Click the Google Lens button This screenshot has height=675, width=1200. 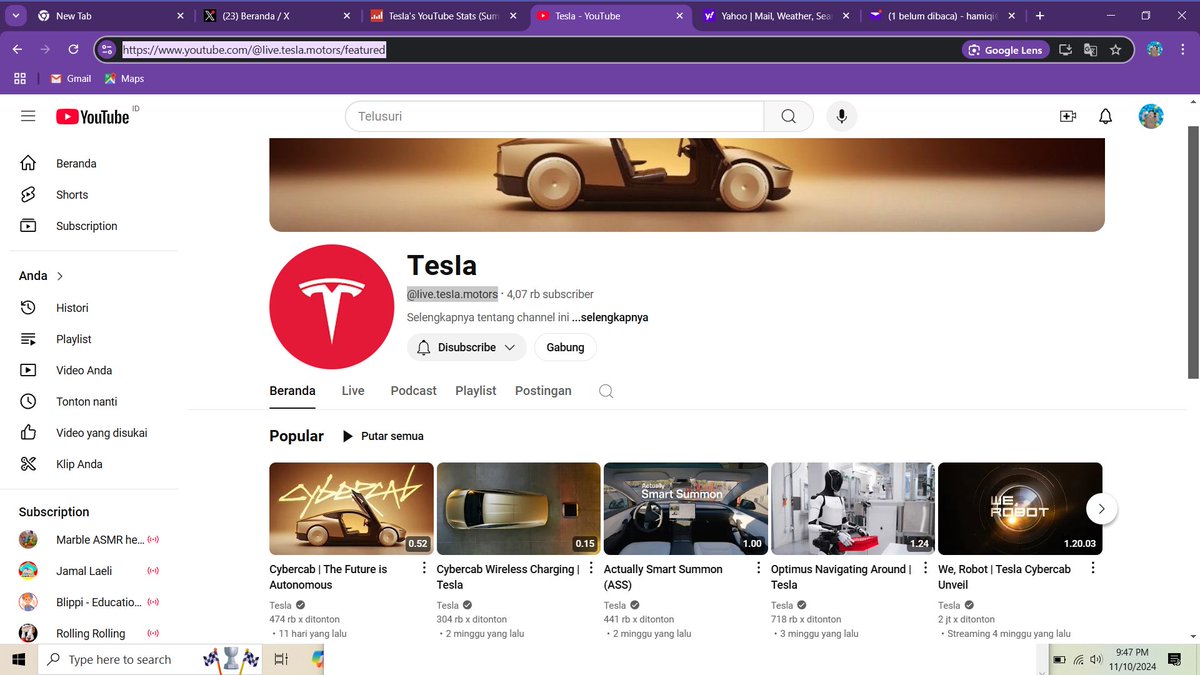(1005, 49)
